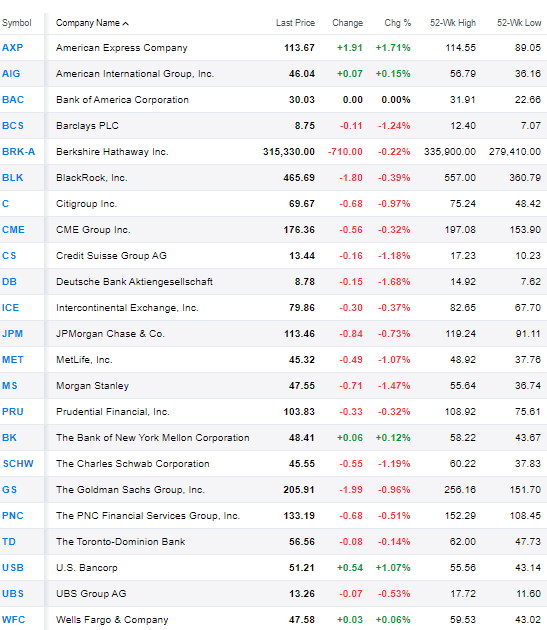
Task: Select The Bank of New York Mellon name
Action: point(153,438)
